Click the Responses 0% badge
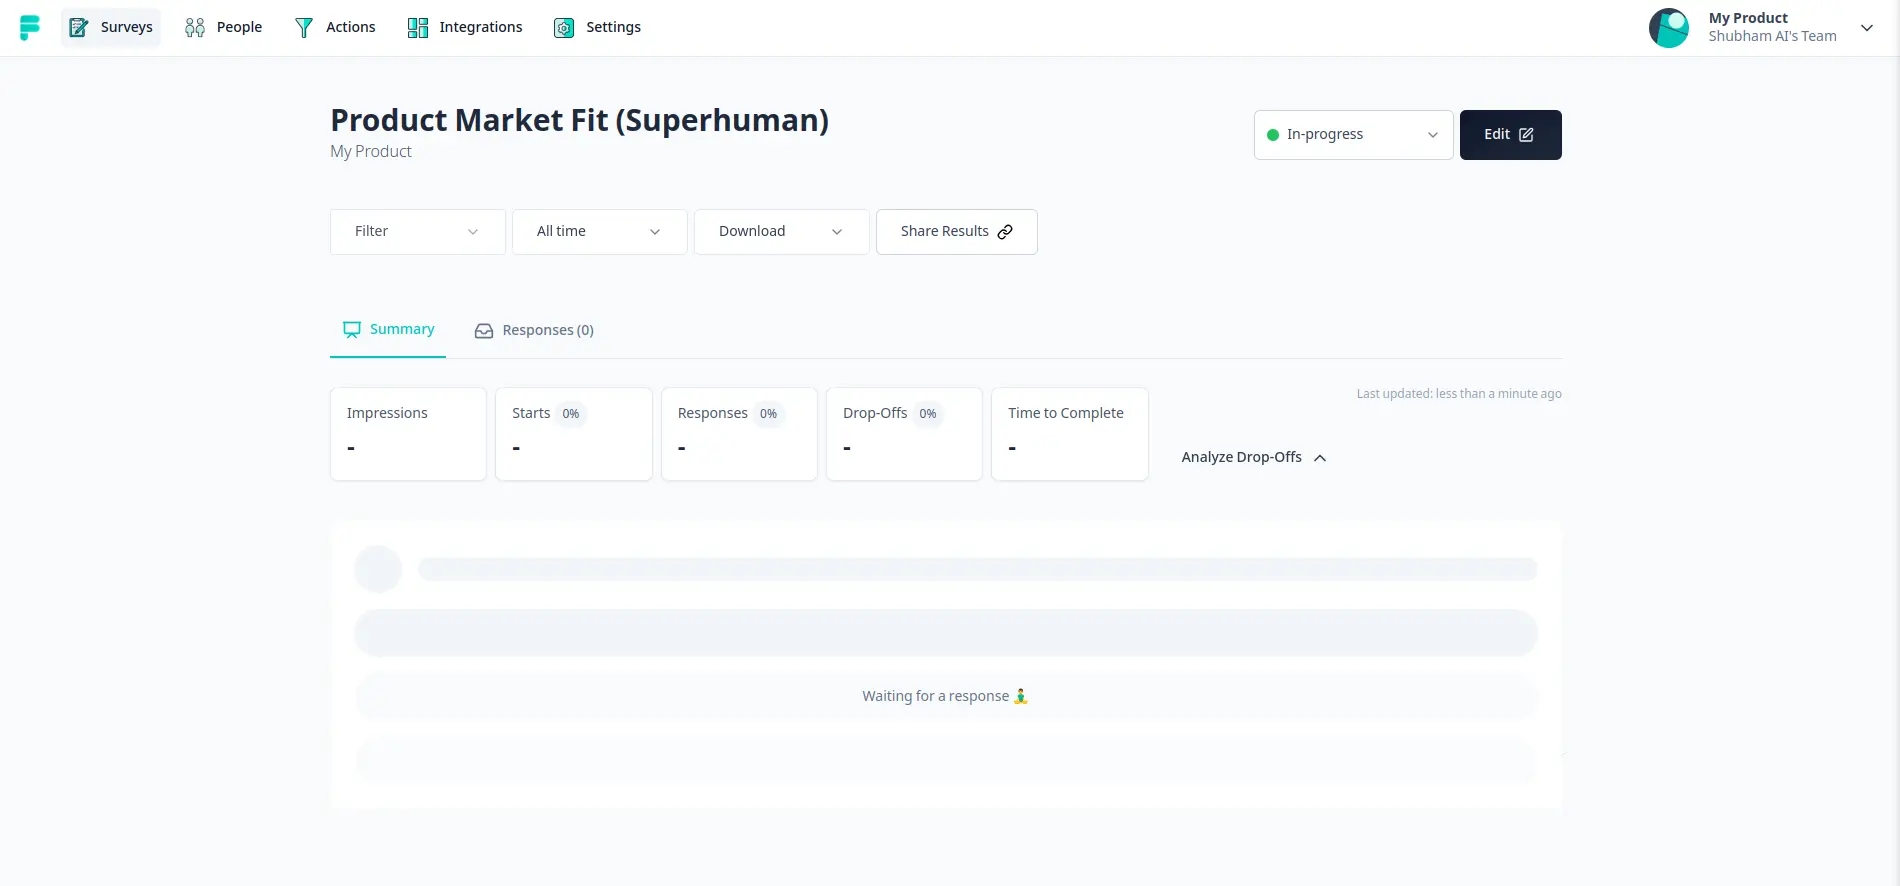Viewport: 1900px width, 886px height. (768, 414)
